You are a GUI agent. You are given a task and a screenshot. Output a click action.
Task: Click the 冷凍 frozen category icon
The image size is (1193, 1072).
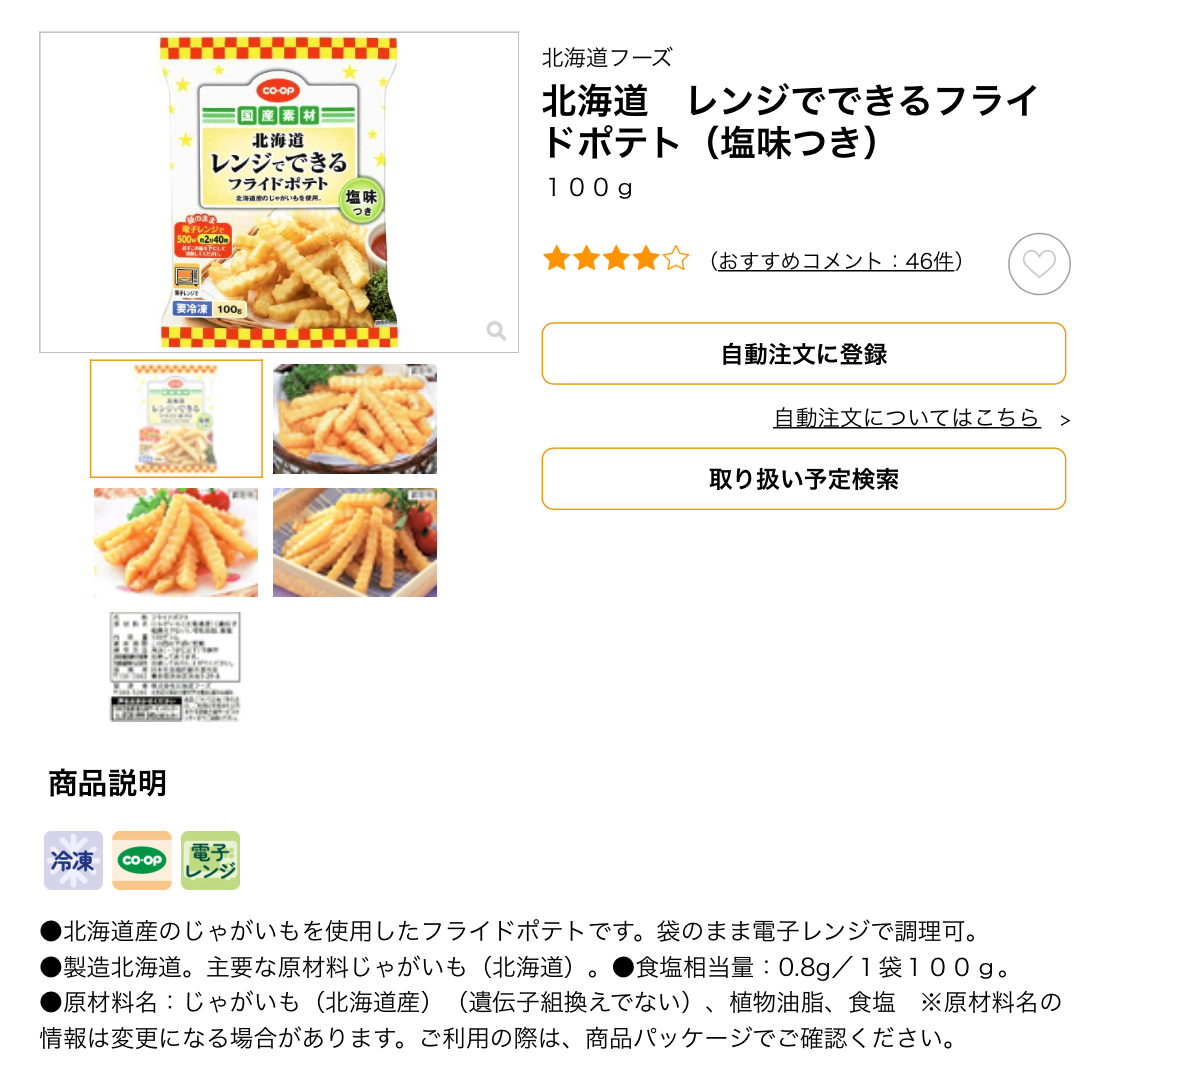(x=73, y=860)
